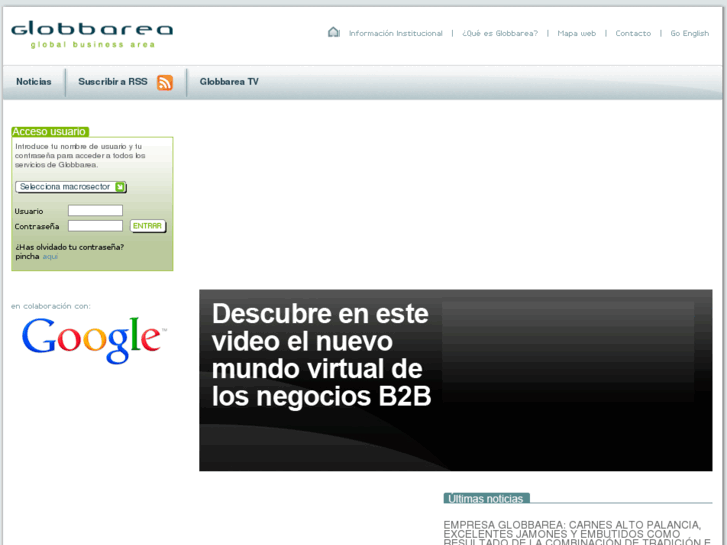Click the Acceso usuario panel header

50,132
